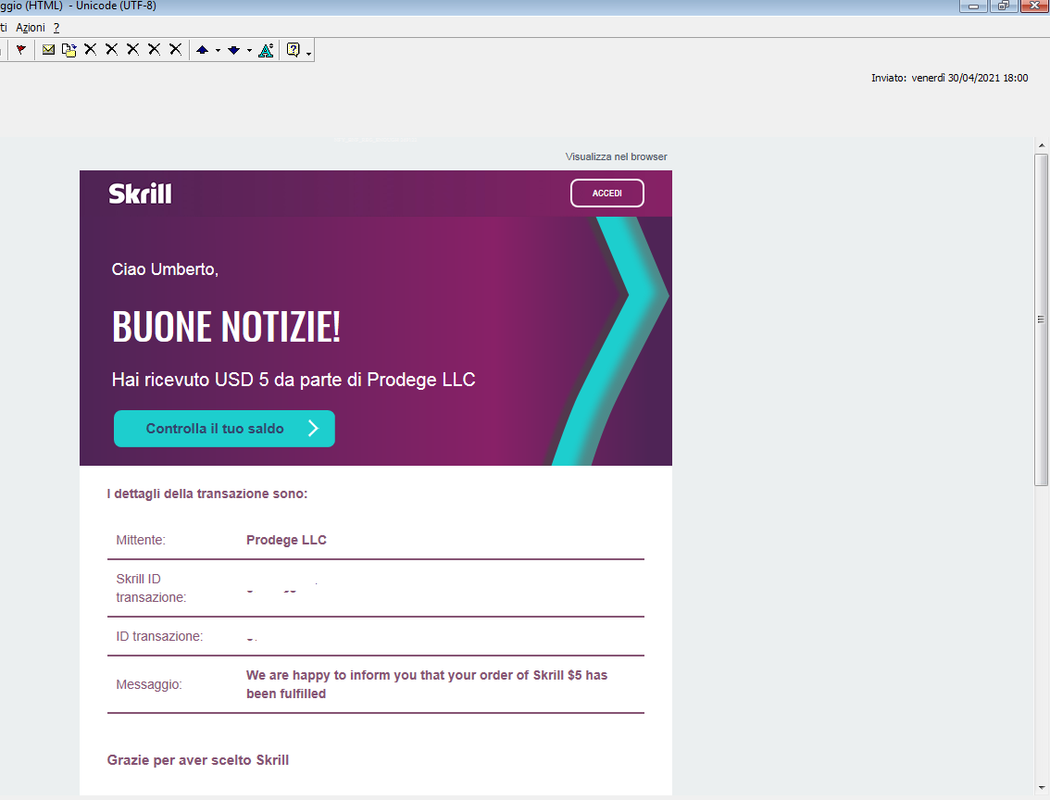
Task: Click the Controlla il tuo saldo button
Action: coord(224,428)
